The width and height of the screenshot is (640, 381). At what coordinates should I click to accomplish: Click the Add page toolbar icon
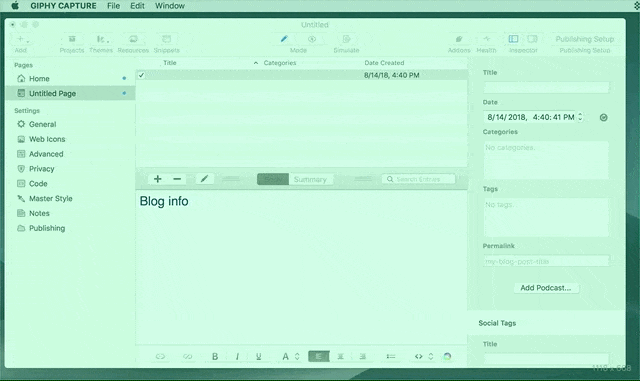tap(21, 39)
